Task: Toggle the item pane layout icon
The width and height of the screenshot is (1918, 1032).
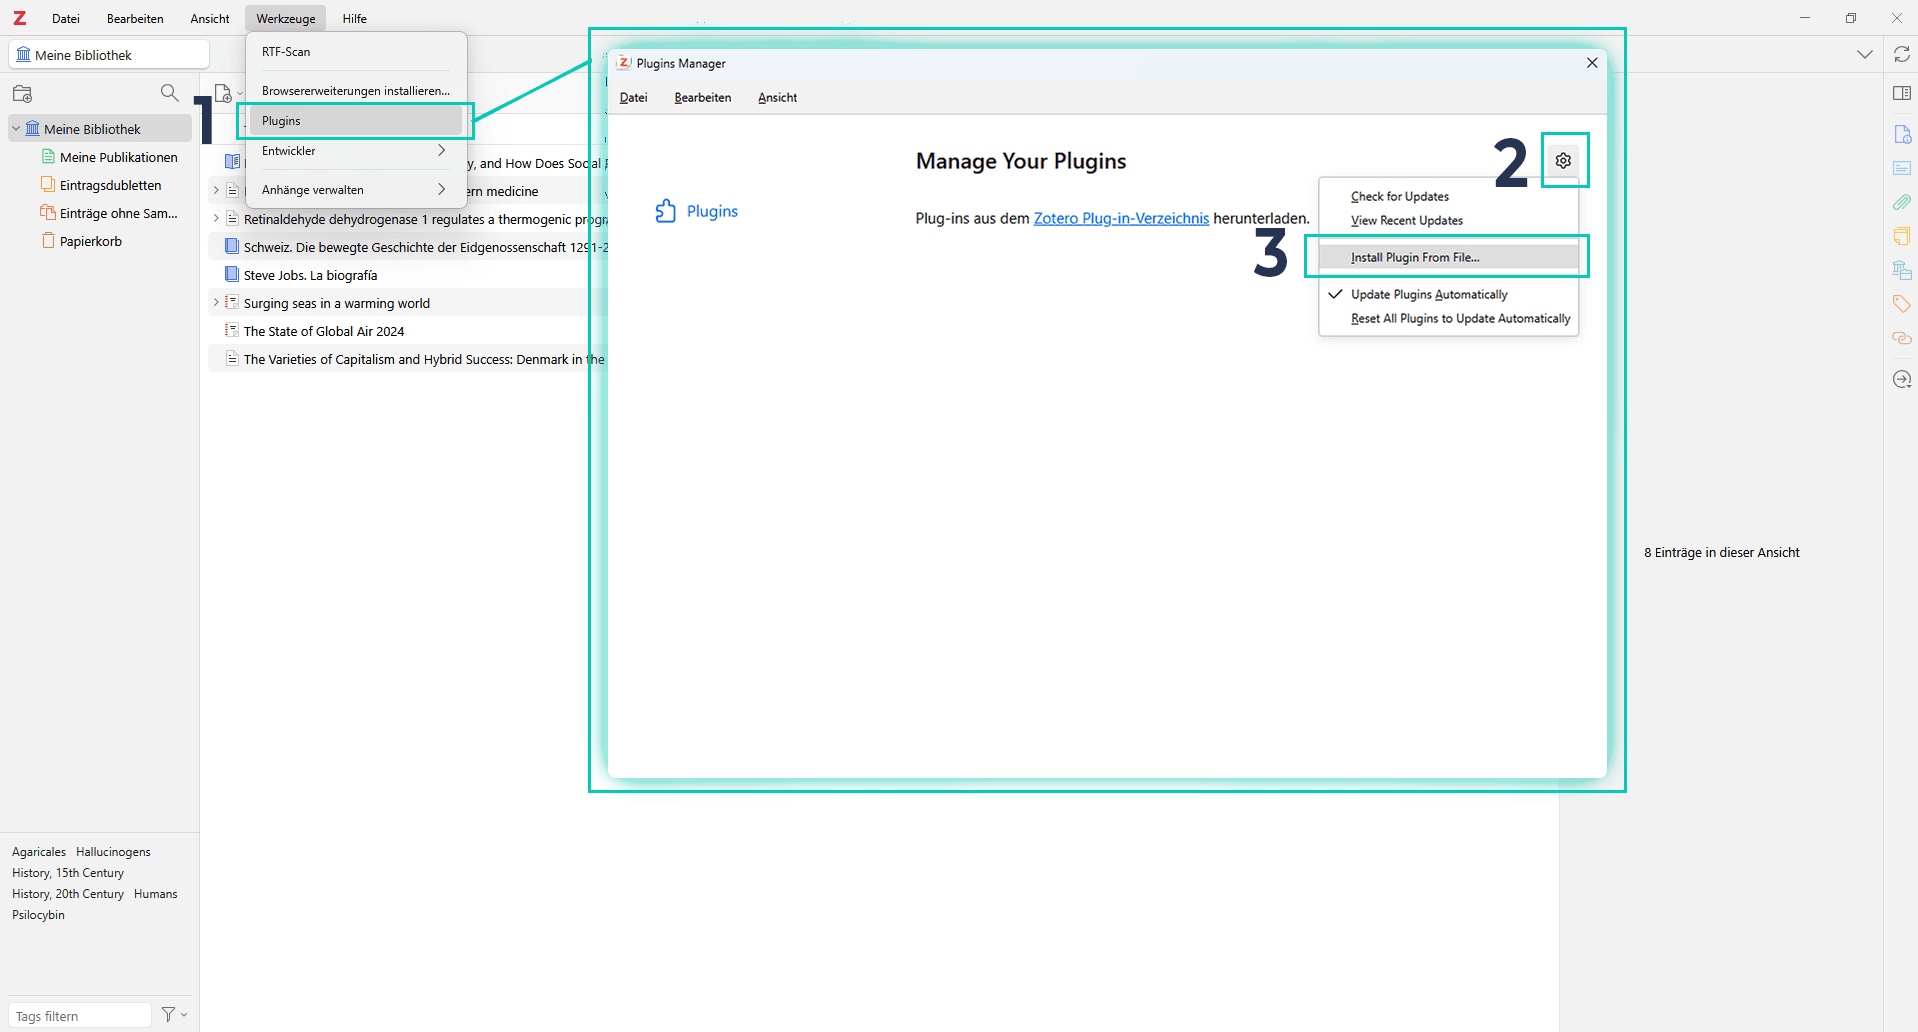Action: pyautogui.click(x=1901, y=94)
